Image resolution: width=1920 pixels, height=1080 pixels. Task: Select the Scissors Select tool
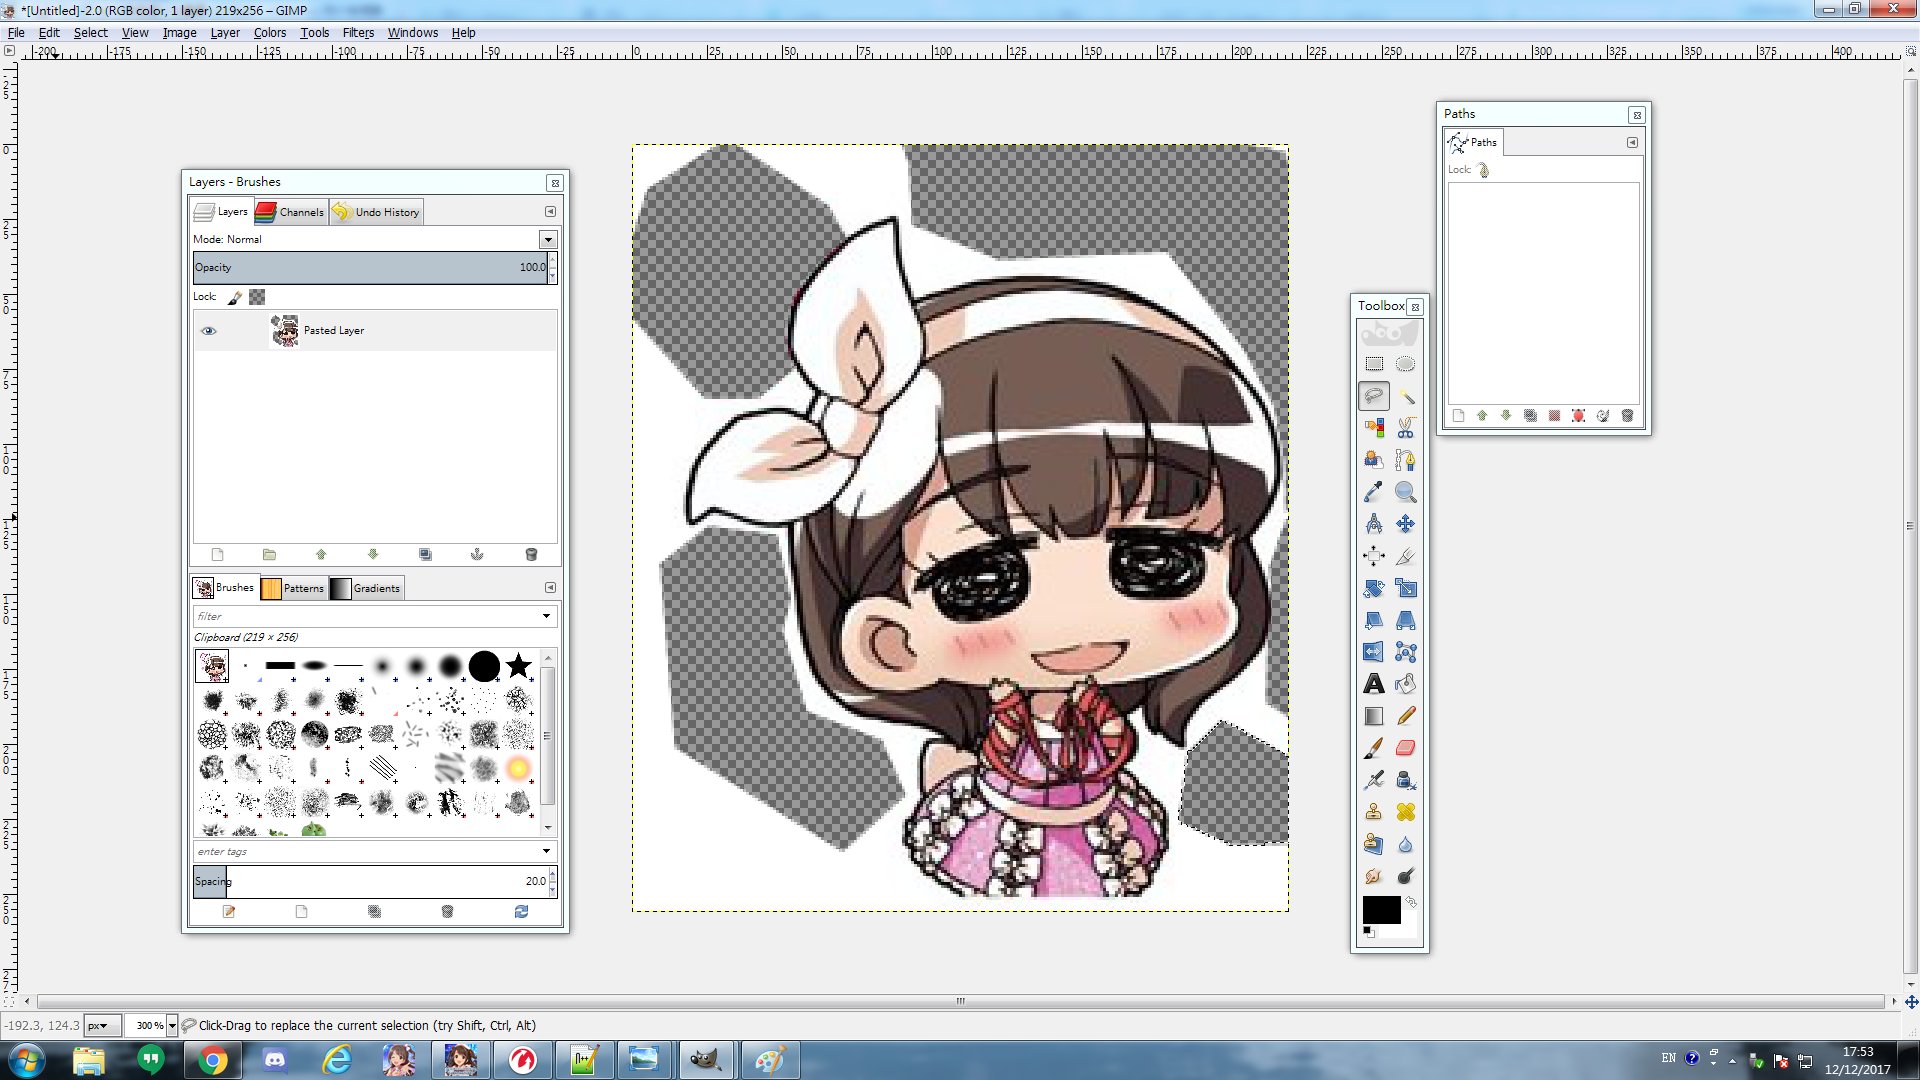coord(1405,428)
